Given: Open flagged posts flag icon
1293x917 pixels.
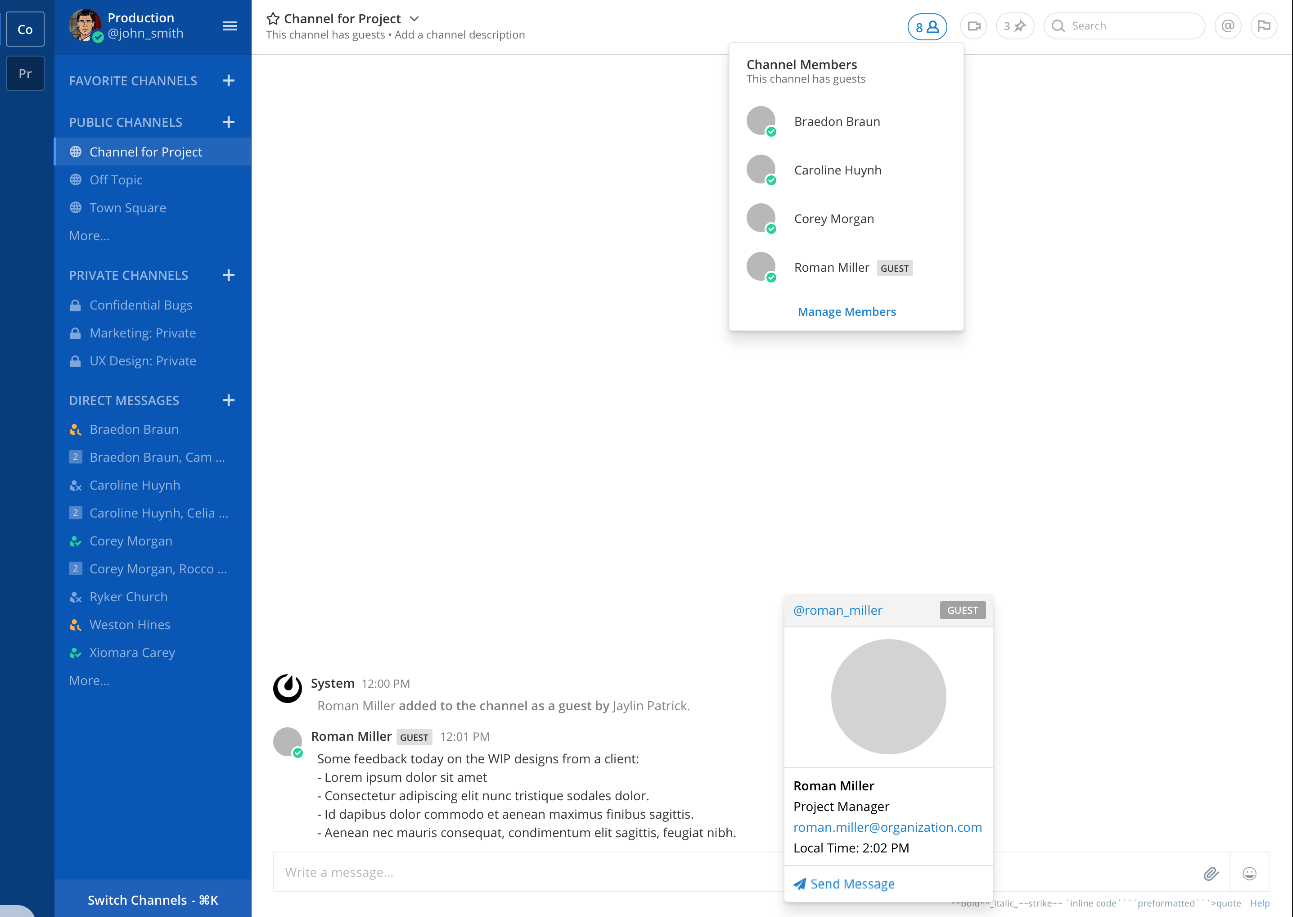Looking at the screenshot, I should click(1264, 27).
